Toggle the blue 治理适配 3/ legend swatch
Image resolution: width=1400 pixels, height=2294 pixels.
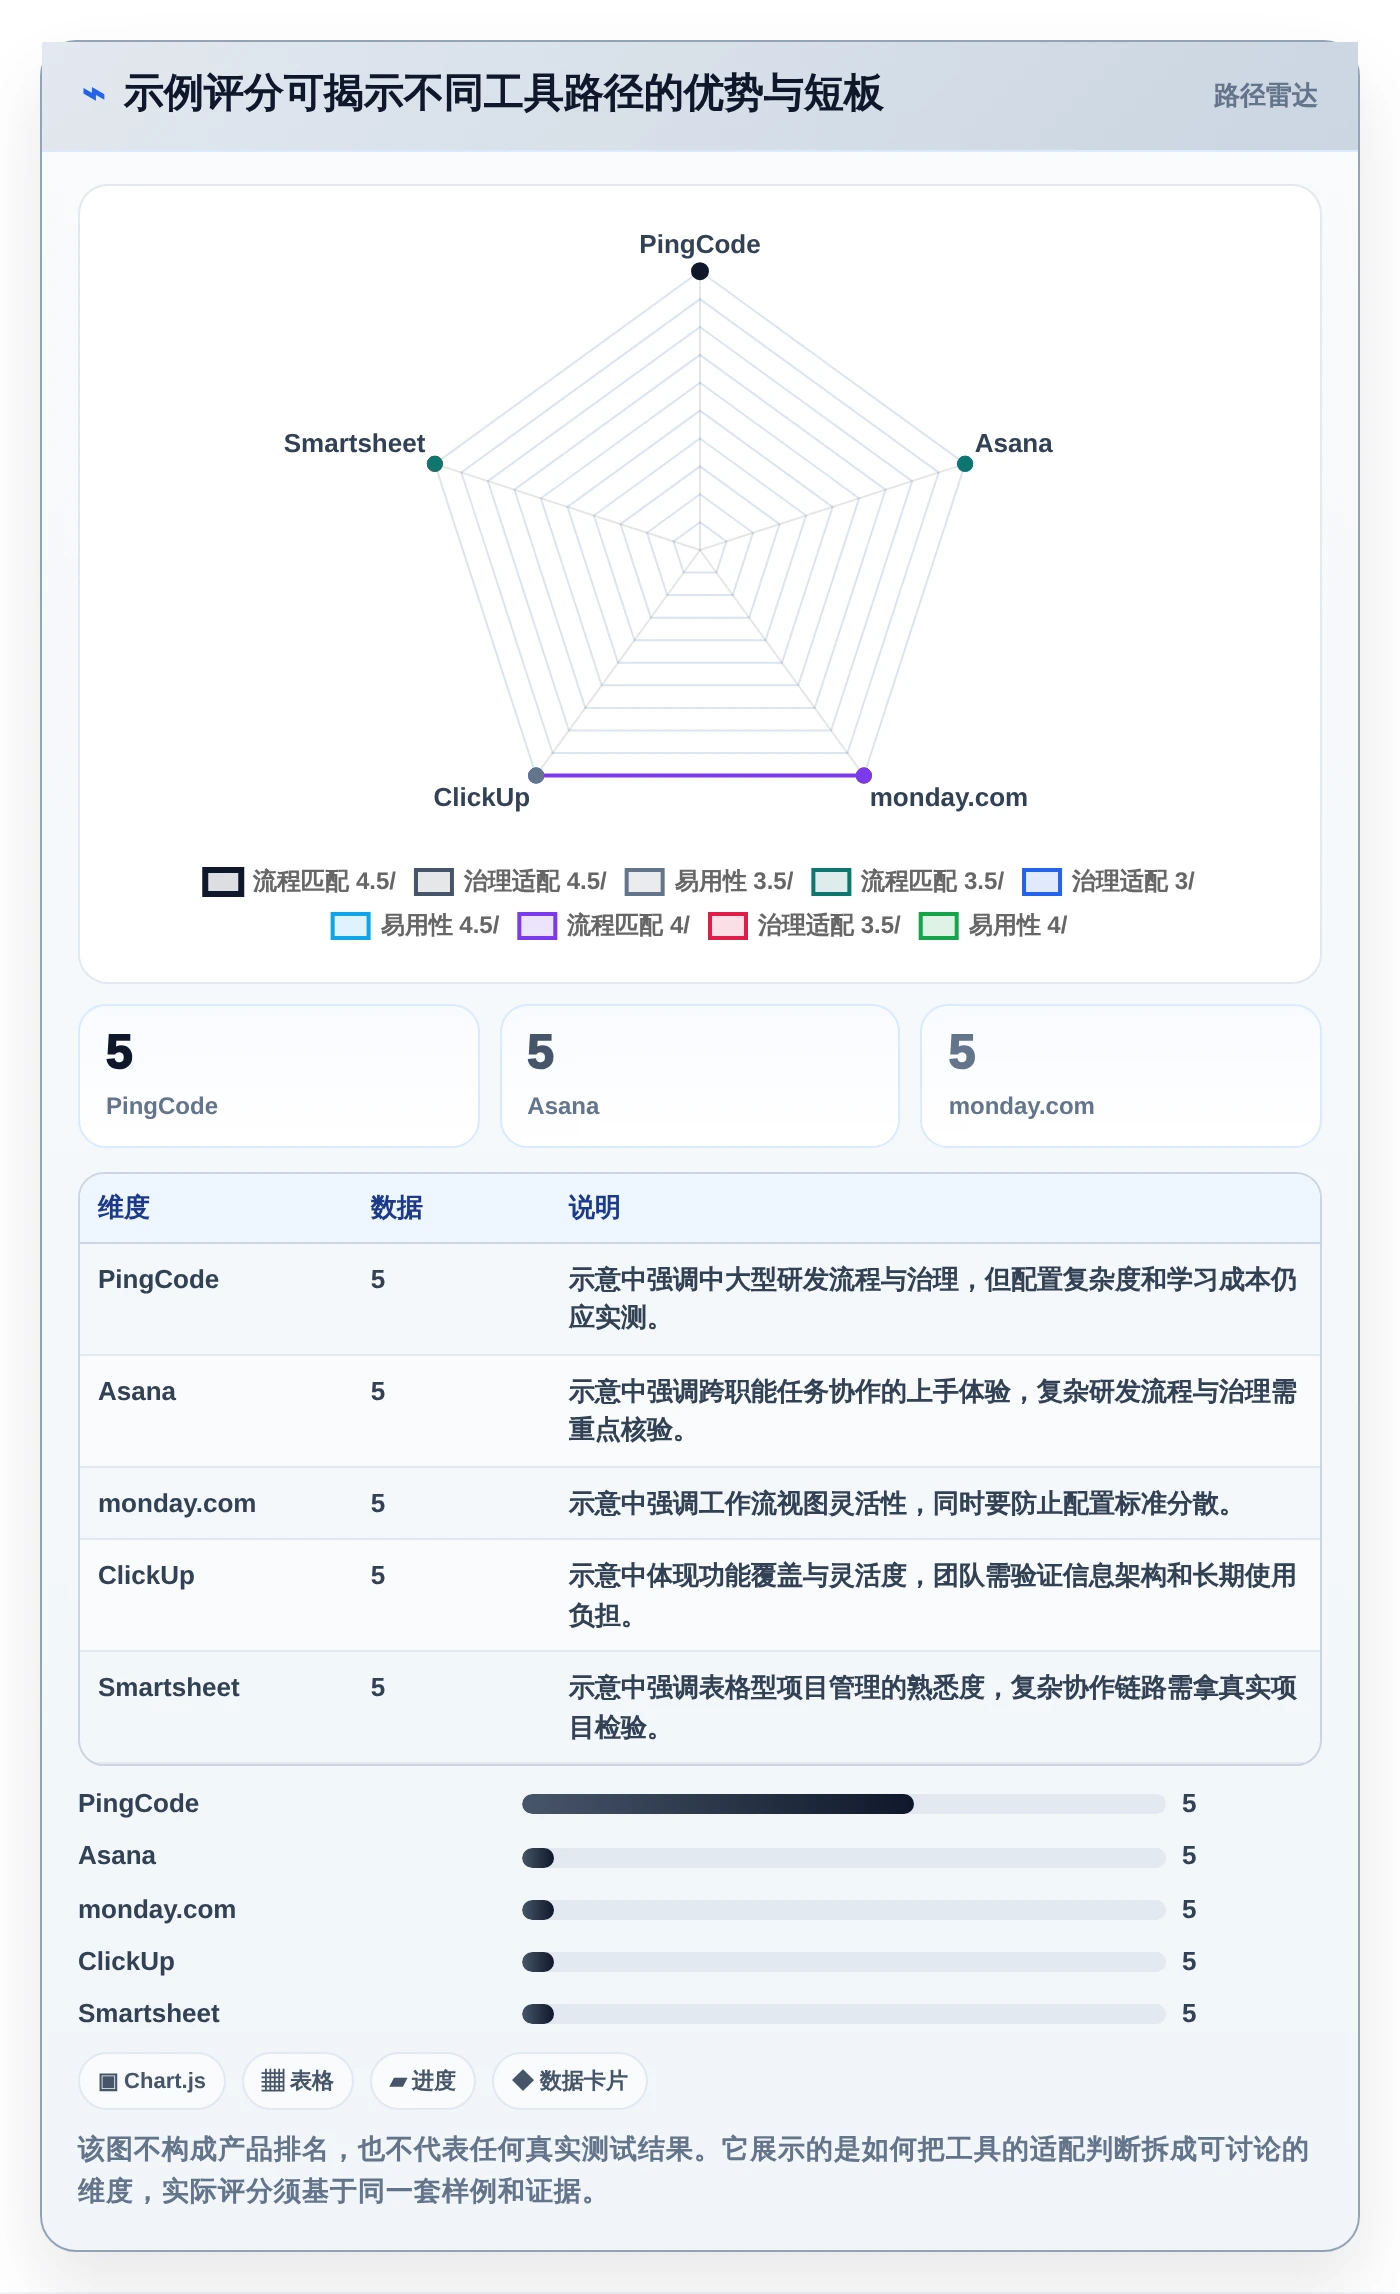[x=1042, y=881]
